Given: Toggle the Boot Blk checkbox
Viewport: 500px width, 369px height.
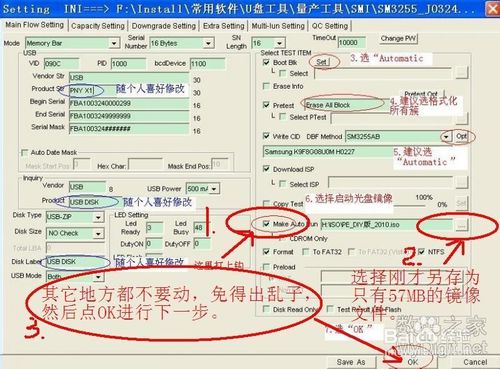Looking at the screenshot, I should pos(266,63).
